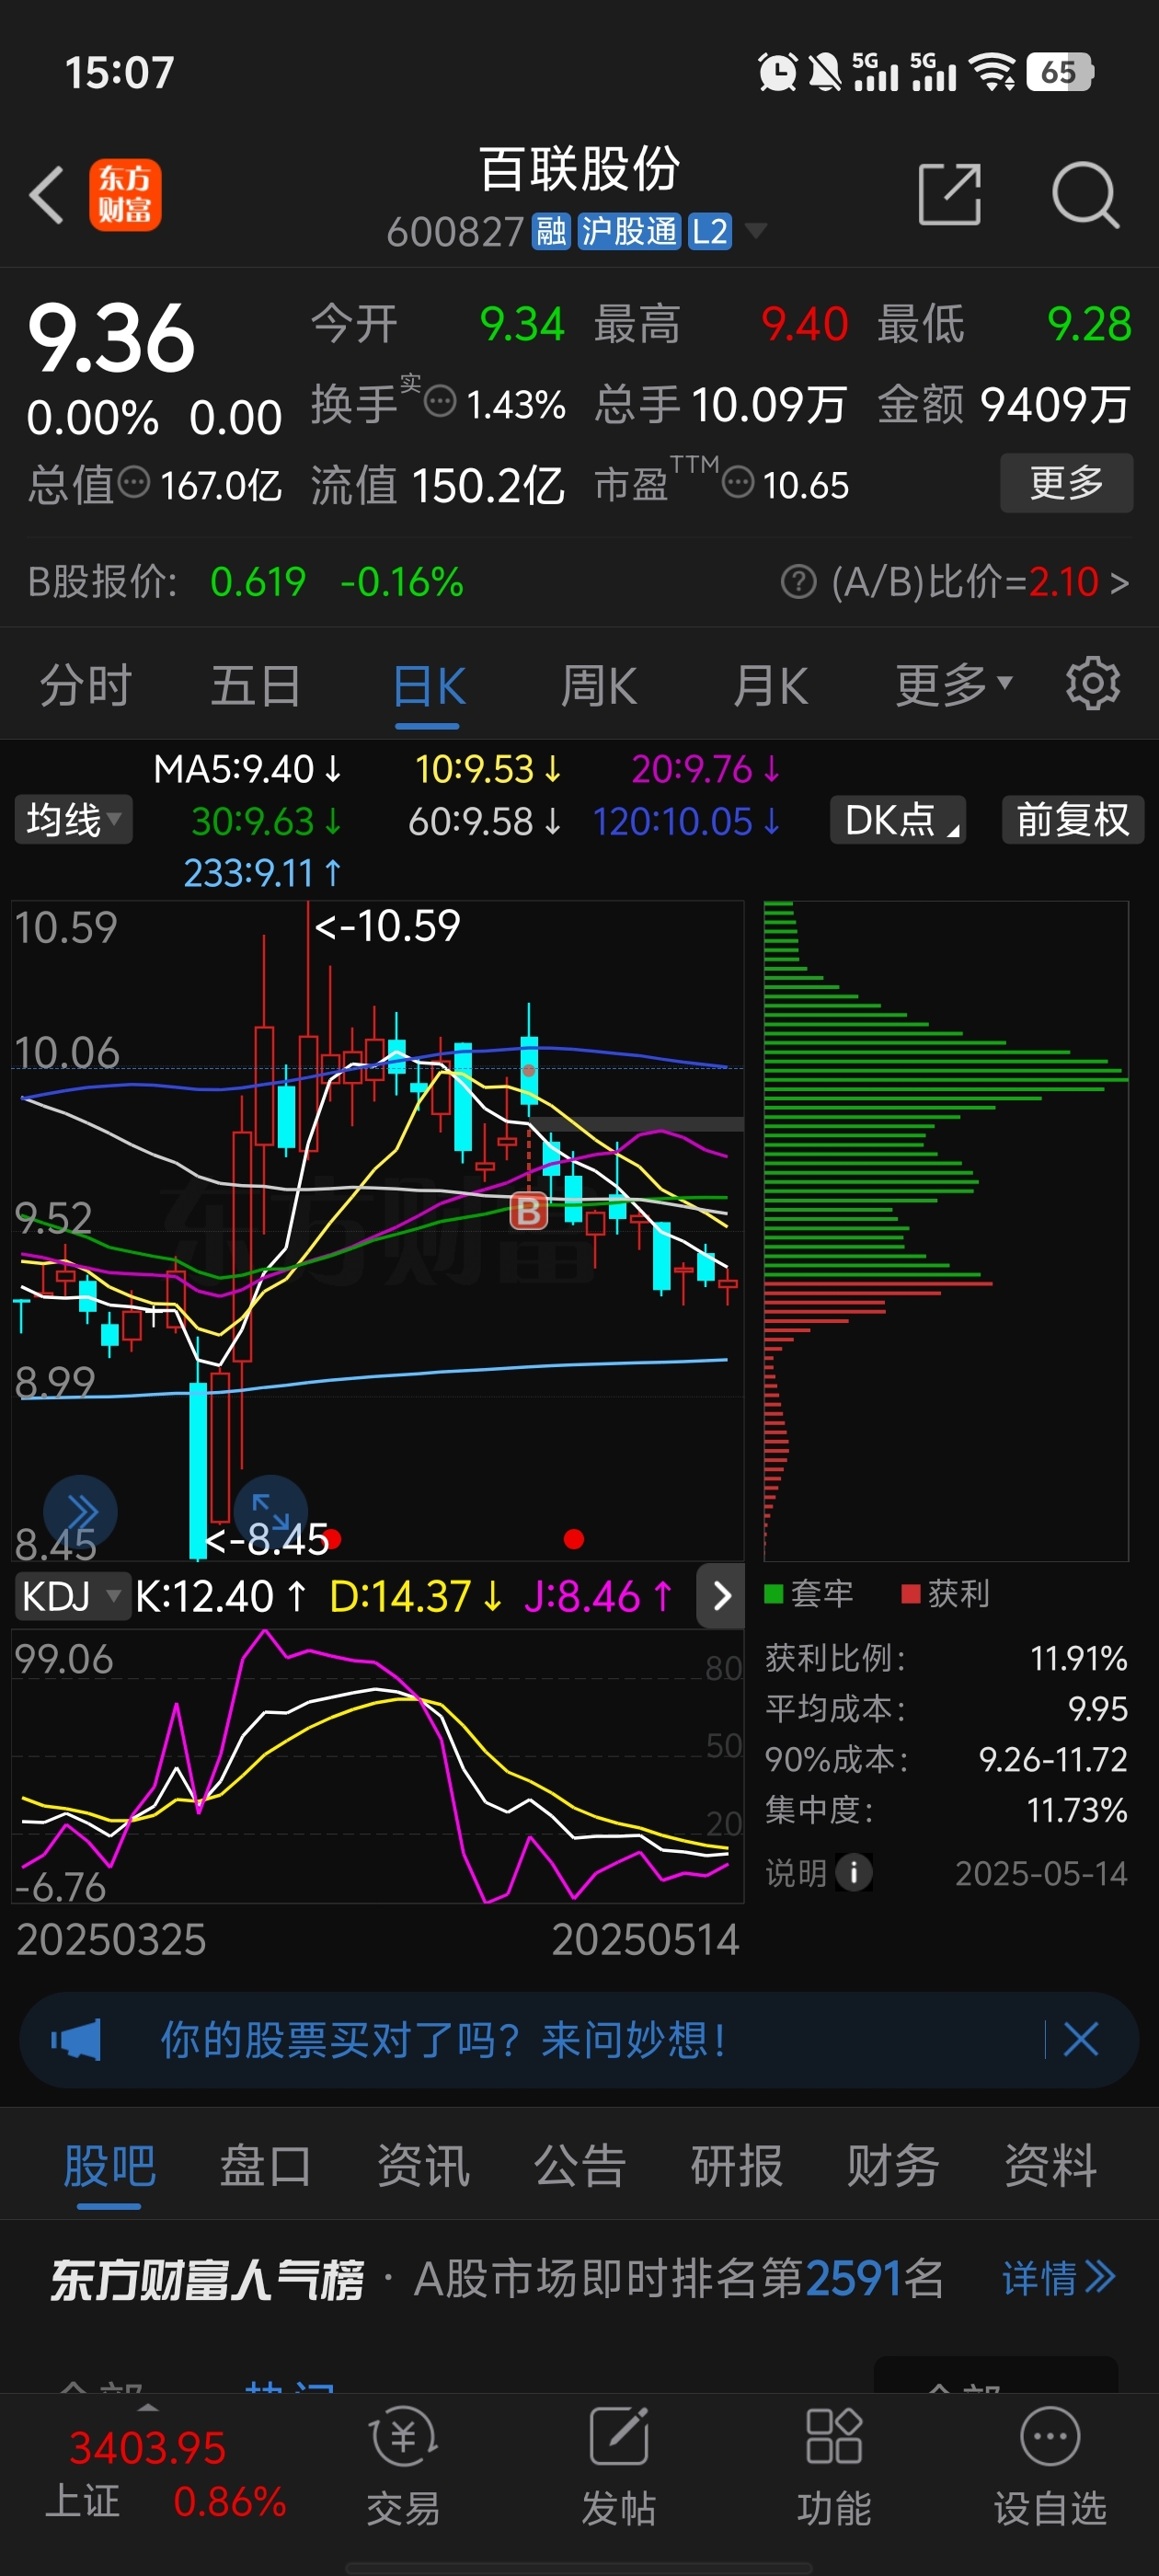Close the 妙想 promotion banner
Viewport: 1159px width, 2576px height.
click(x=1080, y=2039)
